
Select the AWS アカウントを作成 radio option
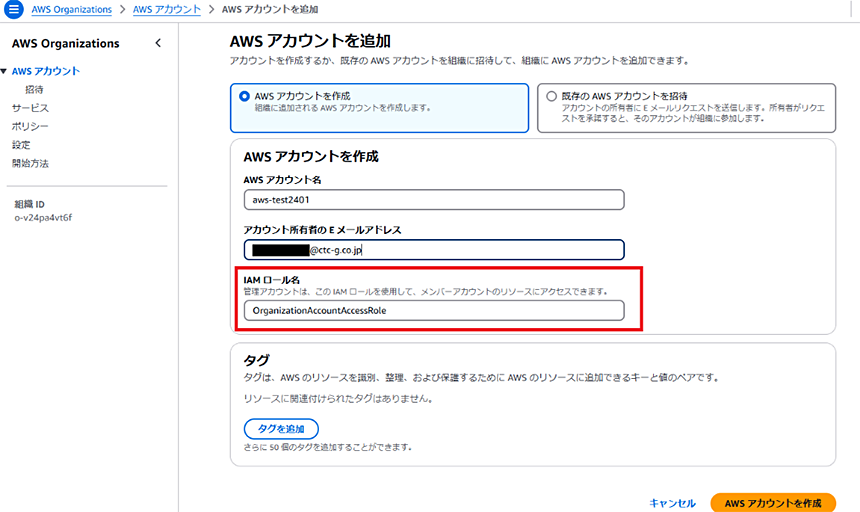click(245, 96)
